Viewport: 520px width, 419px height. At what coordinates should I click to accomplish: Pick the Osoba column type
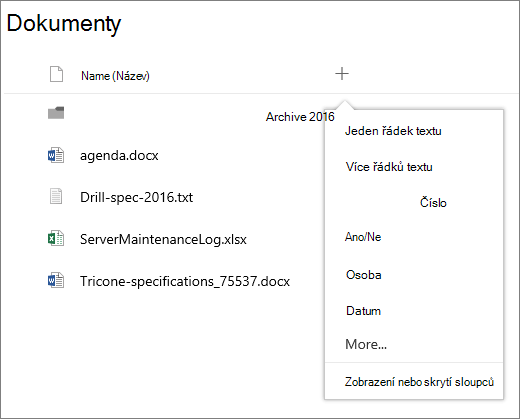364,275
